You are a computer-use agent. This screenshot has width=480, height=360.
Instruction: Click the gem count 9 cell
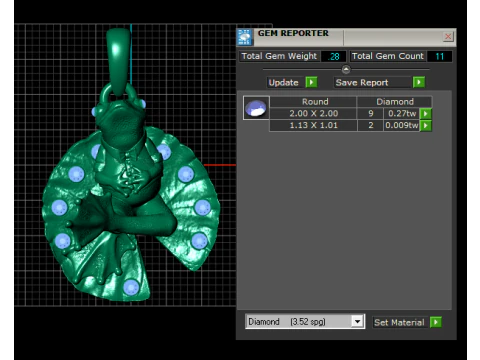(370, 113)
